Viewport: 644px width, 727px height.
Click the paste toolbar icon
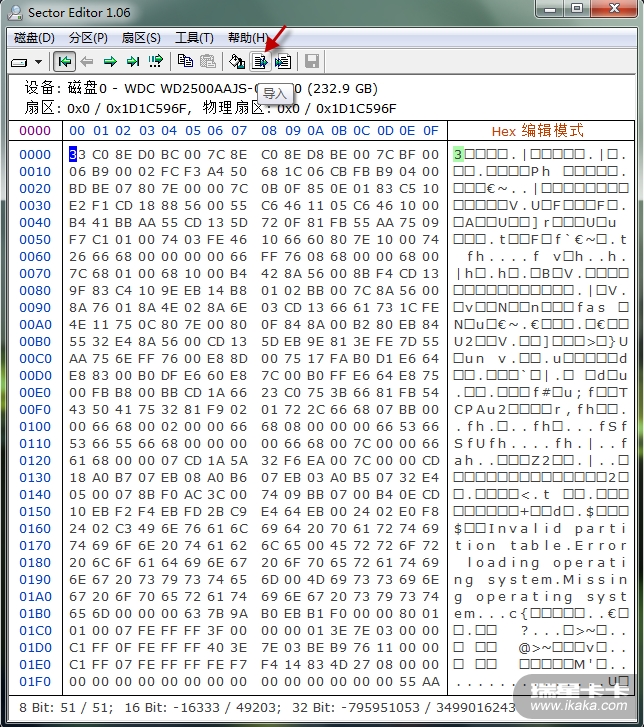(x=208, y=61)
